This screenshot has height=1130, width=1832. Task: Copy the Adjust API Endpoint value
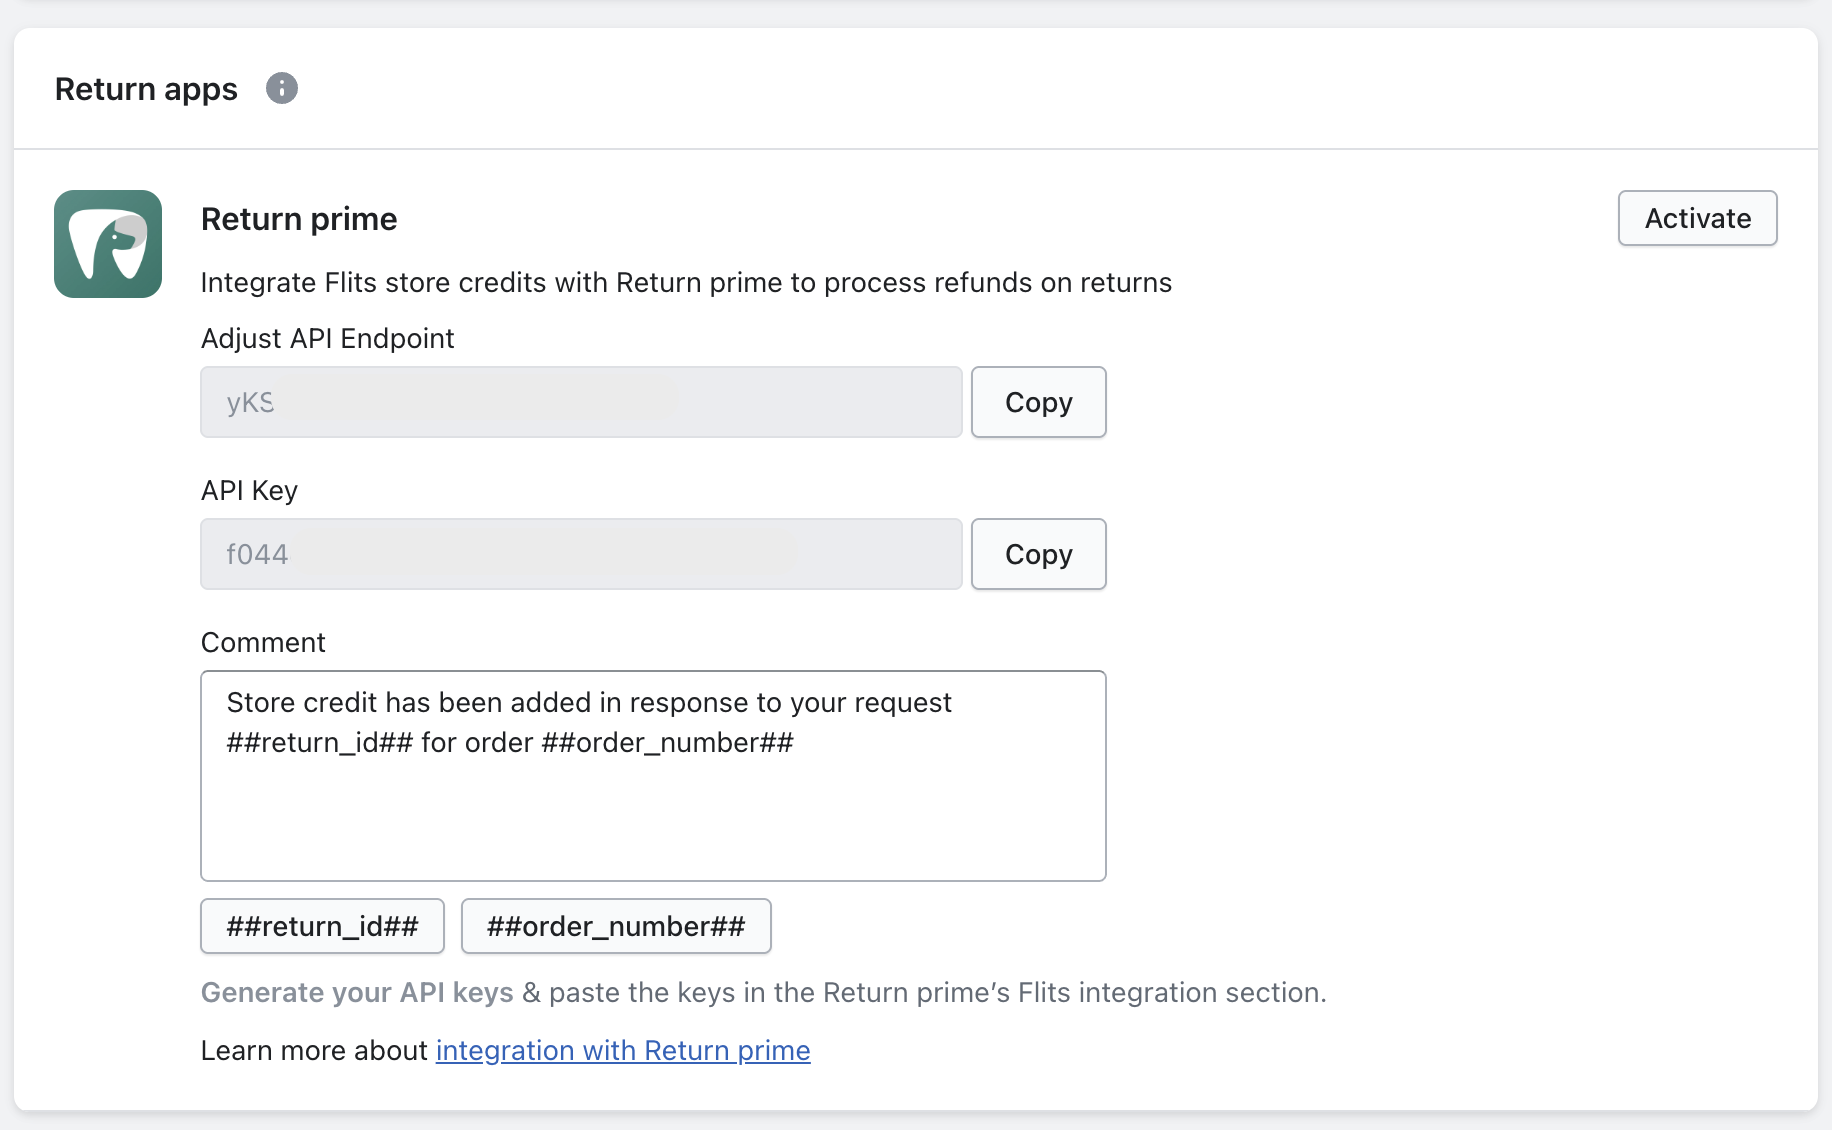[x=1038, y=402]
